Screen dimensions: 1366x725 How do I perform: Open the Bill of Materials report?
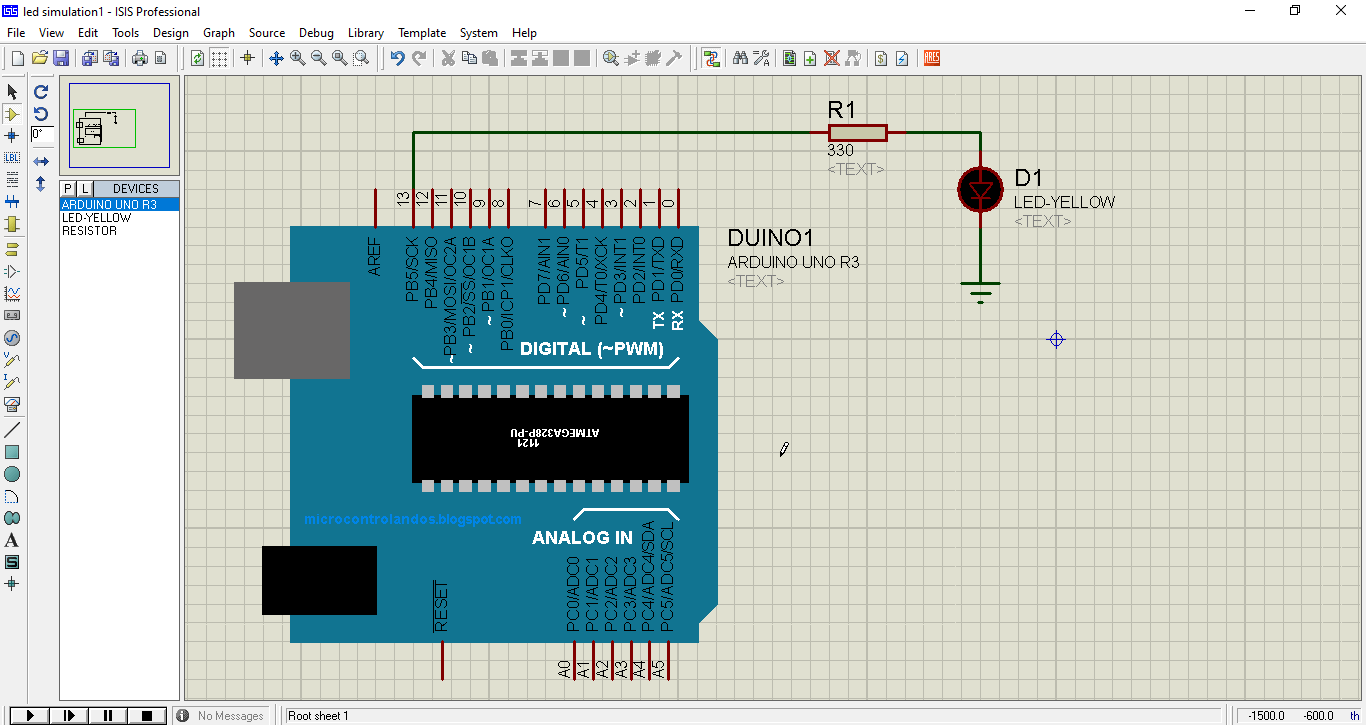pyautogui.click(x=880, y=57)
